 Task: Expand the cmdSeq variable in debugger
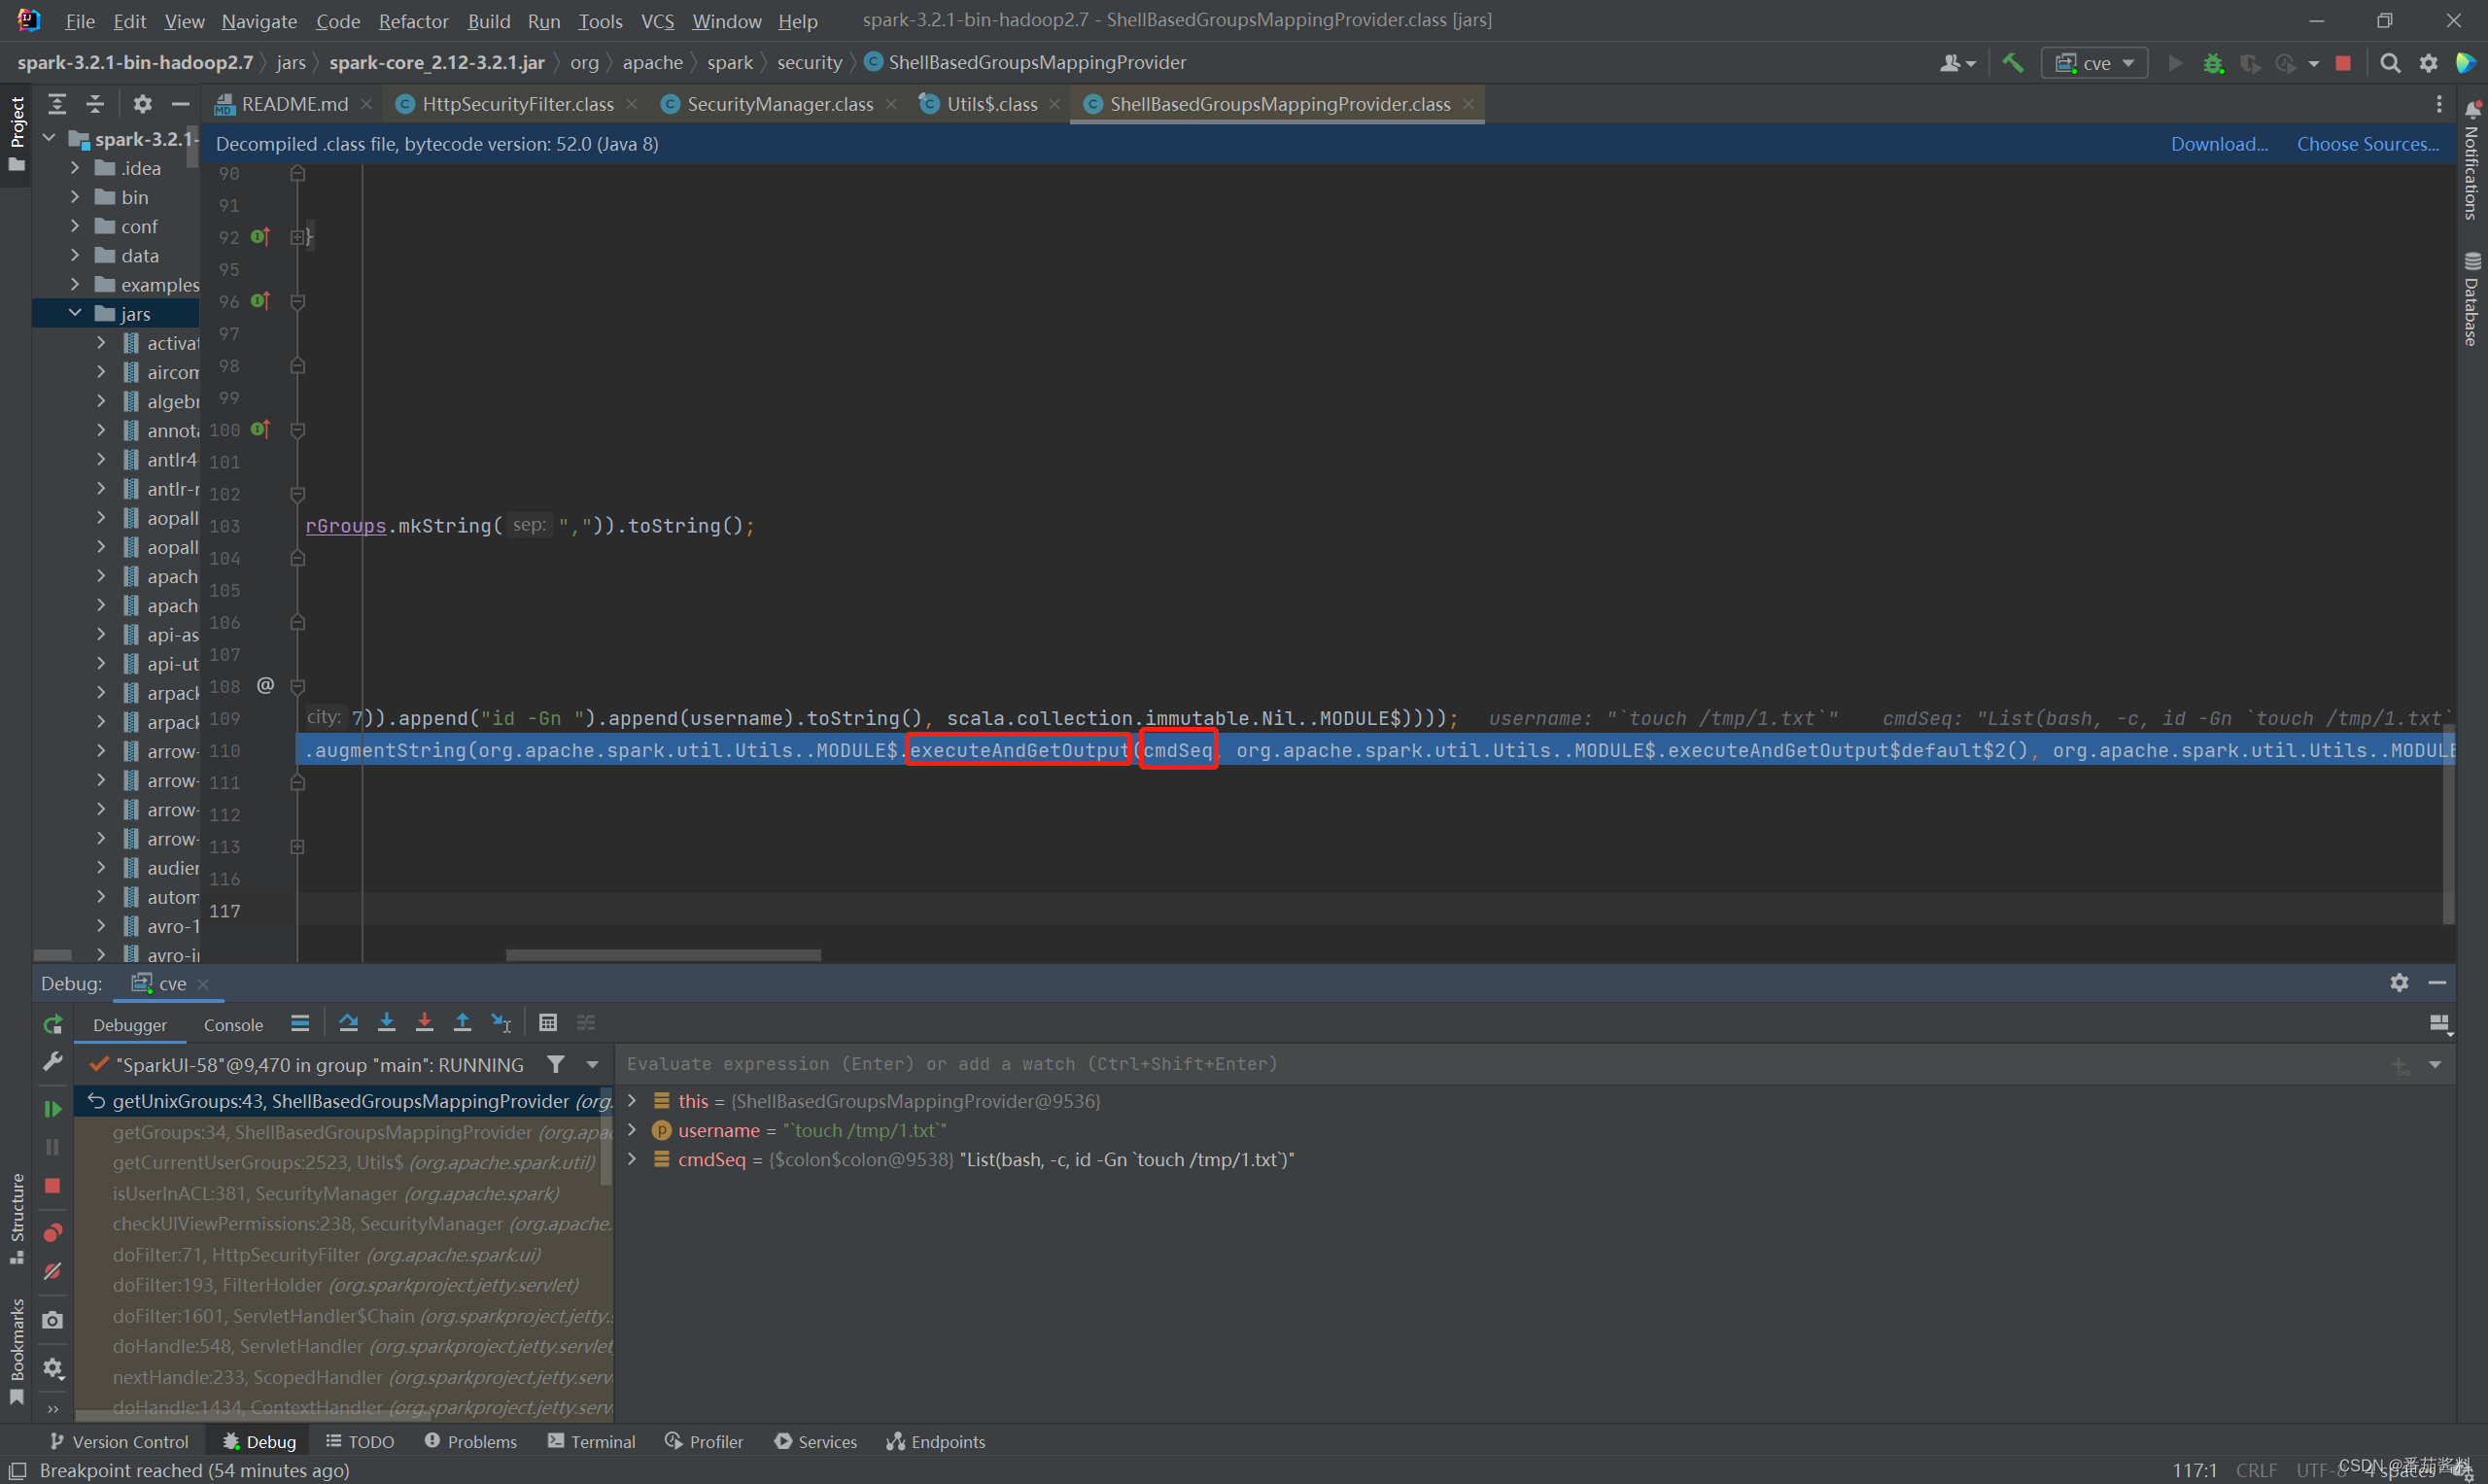tap(632, 1159)
